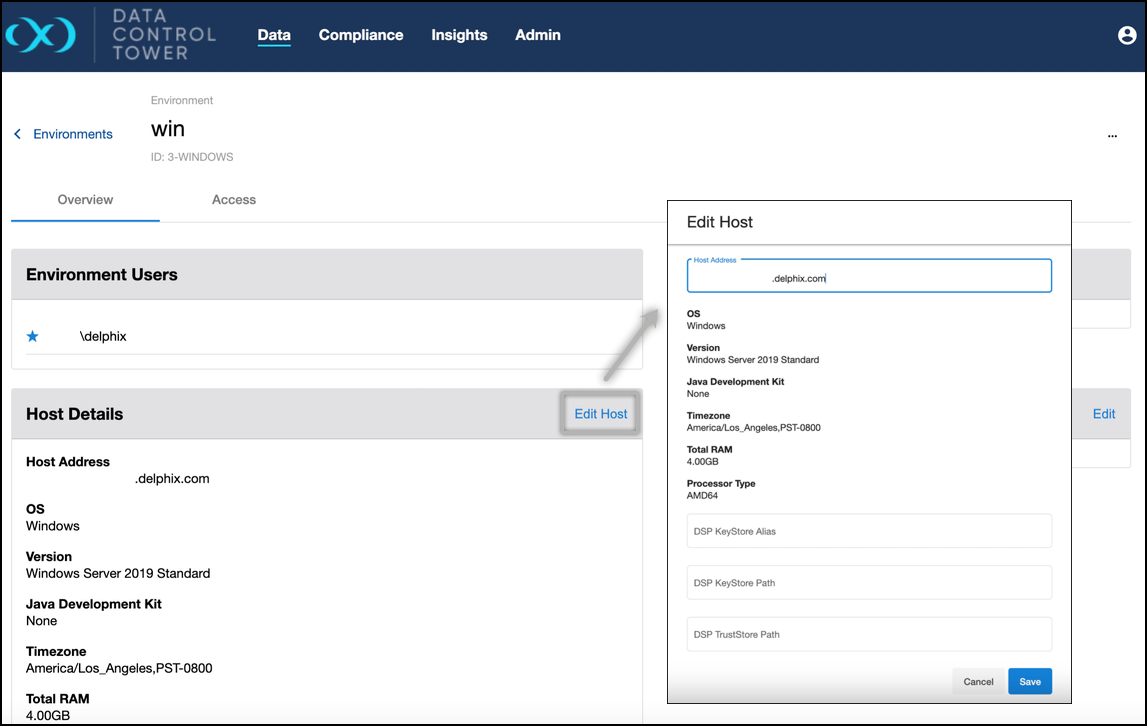This screenshot has width=1147, height=726.
Task: Select the DSP TrustStore Path input
Action: click(869, 634)
